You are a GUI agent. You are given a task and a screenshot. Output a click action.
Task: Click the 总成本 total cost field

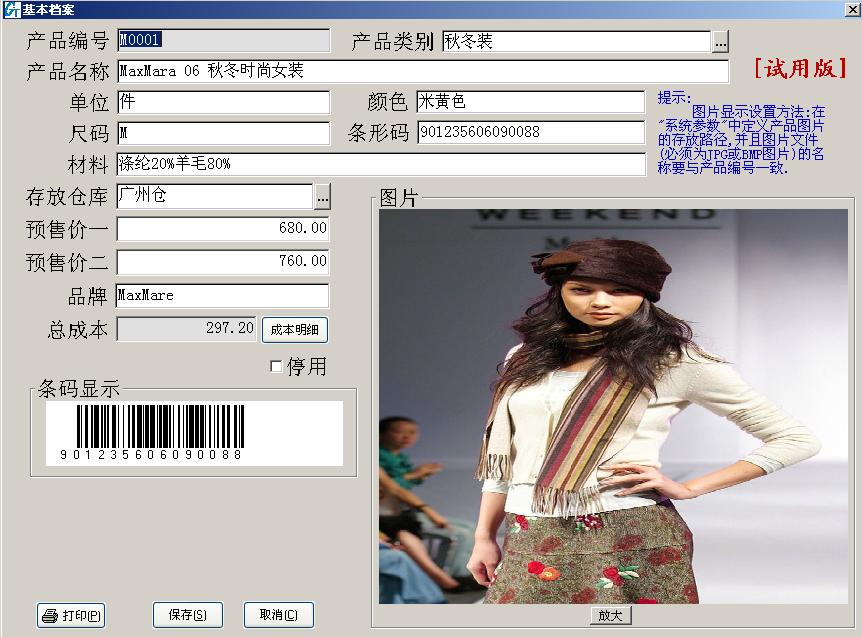click(x=187, y=329)
